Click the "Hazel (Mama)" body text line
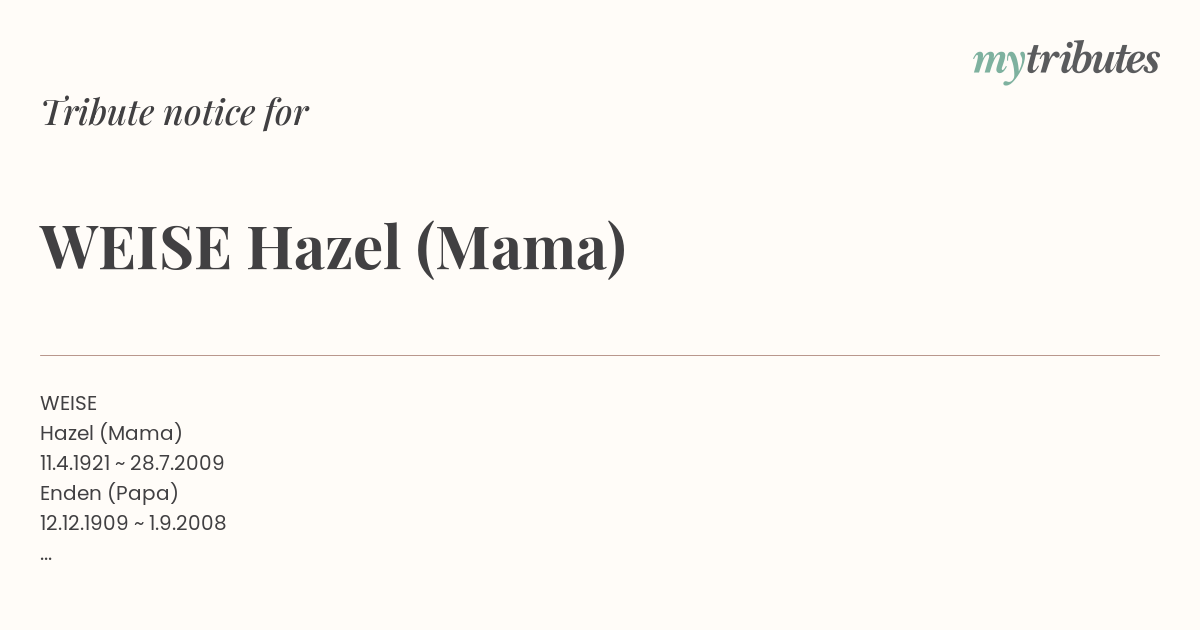The height and width of the screenshot is (630, 1200). click(x=111, y=433)
